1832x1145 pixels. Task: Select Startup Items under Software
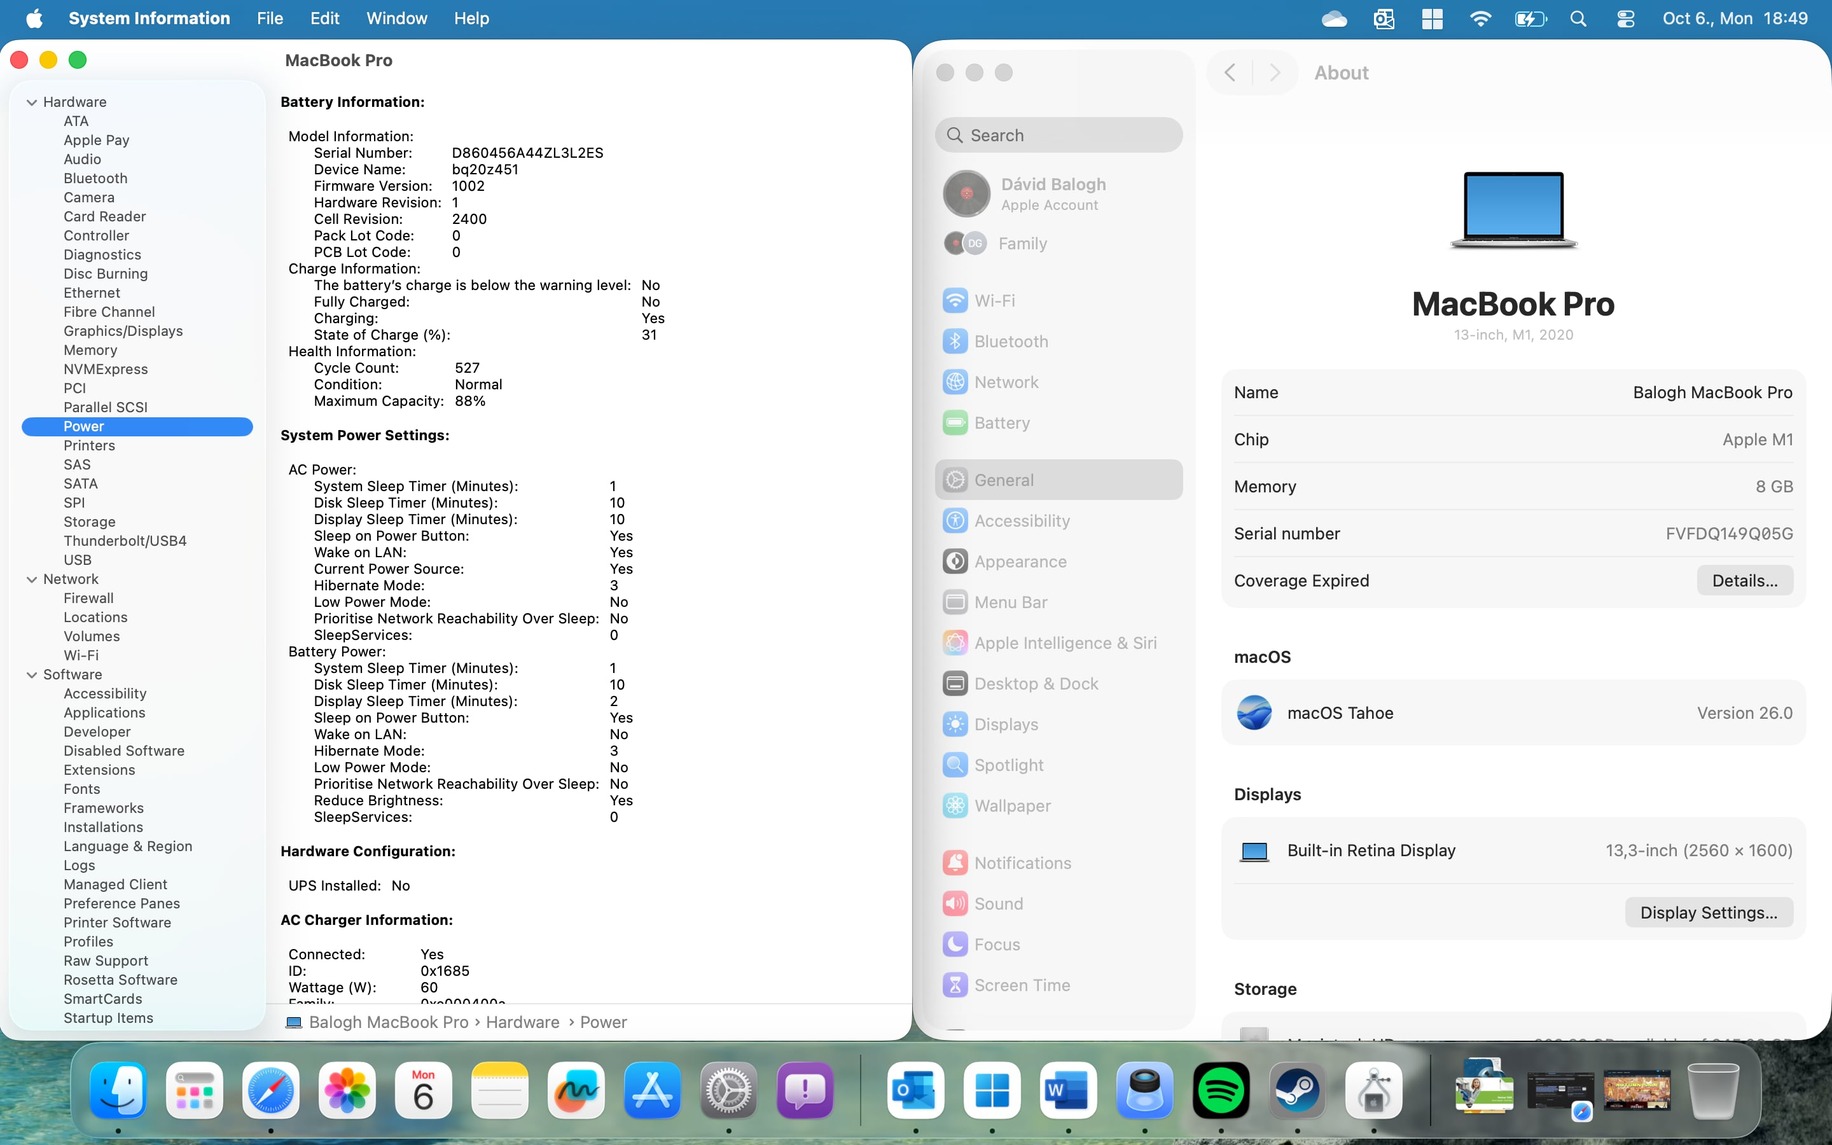pos(108,1018)
